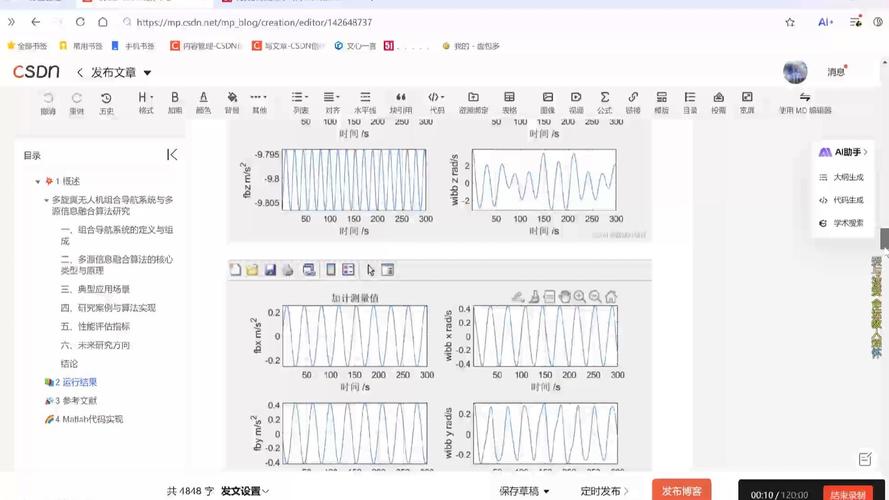Click the resource binding (资源绑定) icon
Screen dimensions: 889x500
tap(473, 103)
